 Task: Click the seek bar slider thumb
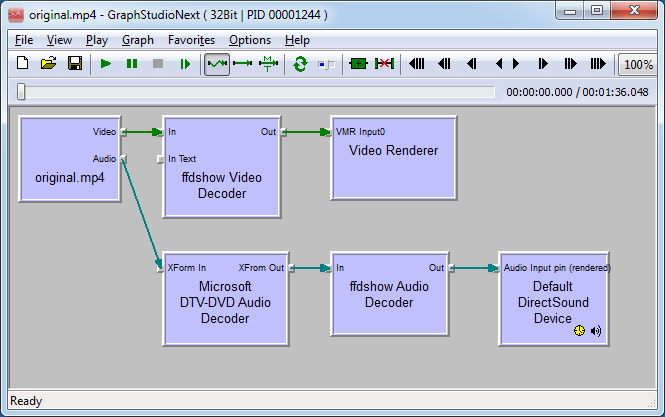pos(21,92)
